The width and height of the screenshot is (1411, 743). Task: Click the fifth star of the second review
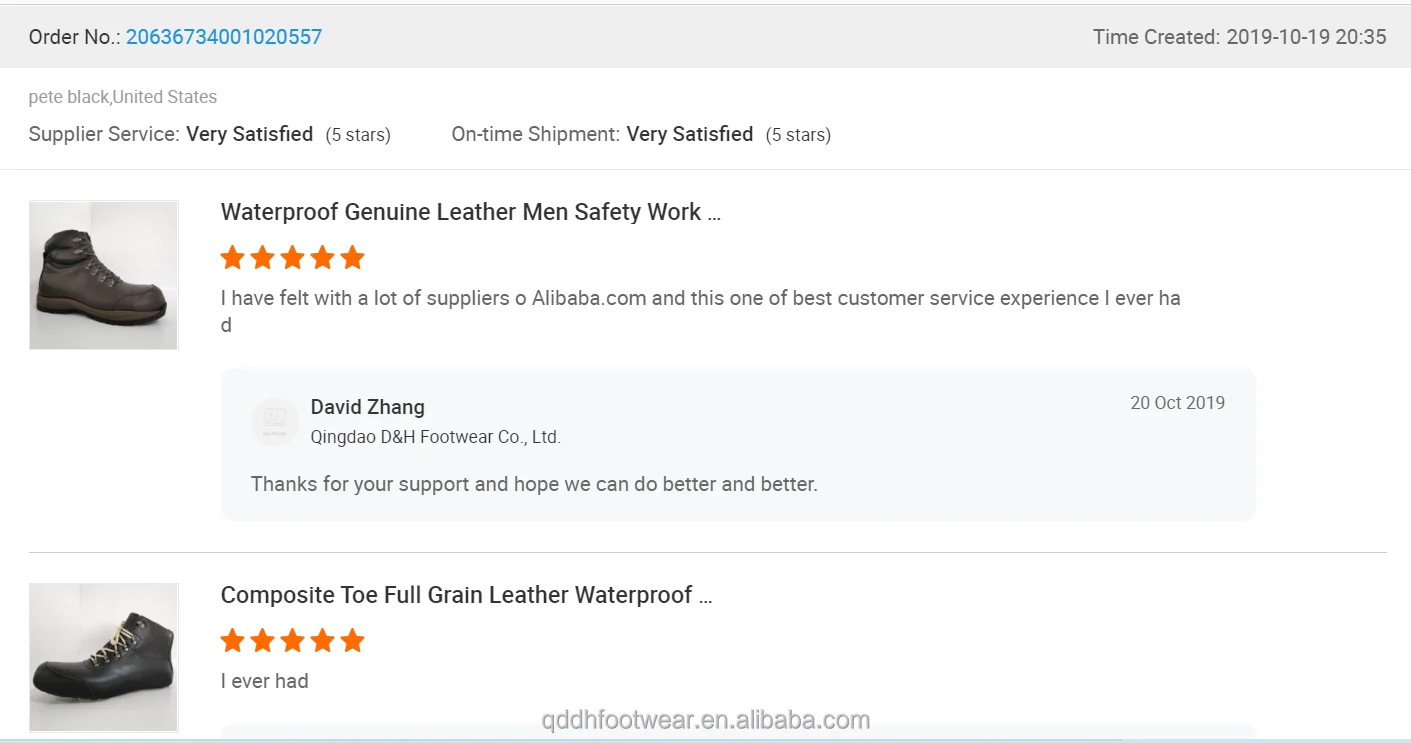click(x=352, y=641)
